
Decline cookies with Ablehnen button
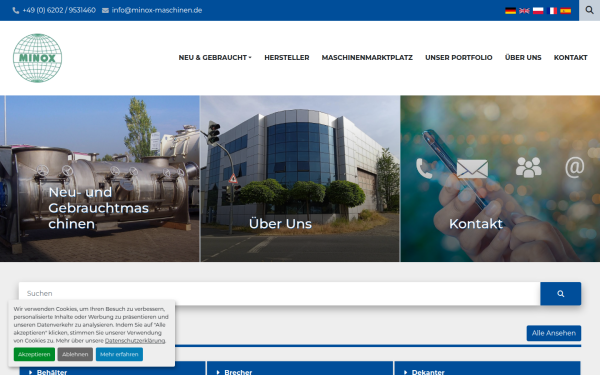[75, 354]
